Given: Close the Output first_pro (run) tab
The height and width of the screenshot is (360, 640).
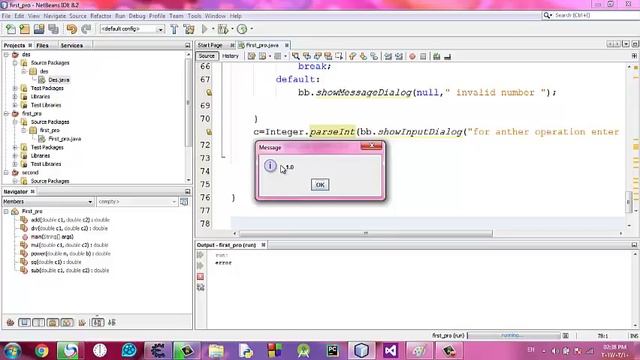Looking at the screenshot, I should [263, 244].
